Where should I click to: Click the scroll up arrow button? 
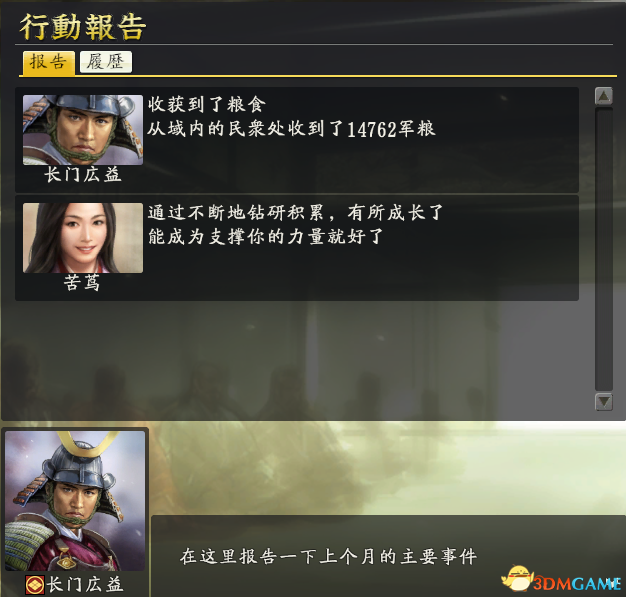click(x=604, y=96)
